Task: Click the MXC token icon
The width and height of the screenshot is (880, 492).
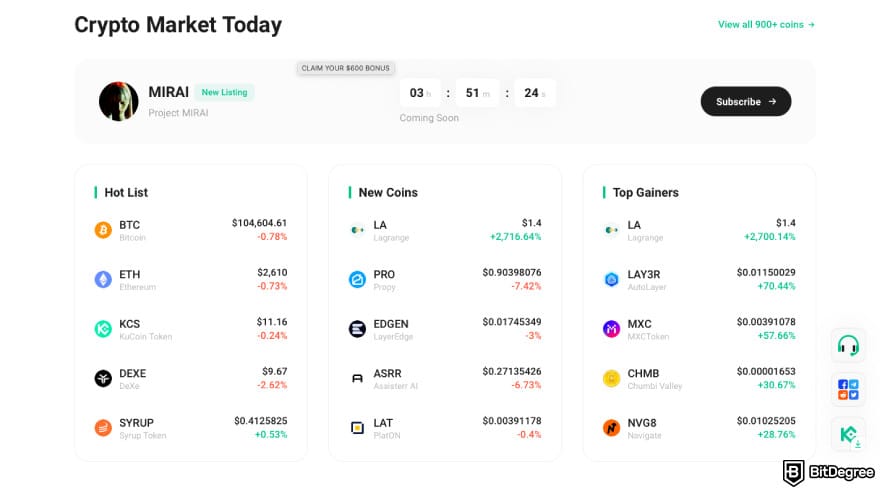Action: (611, 329)
